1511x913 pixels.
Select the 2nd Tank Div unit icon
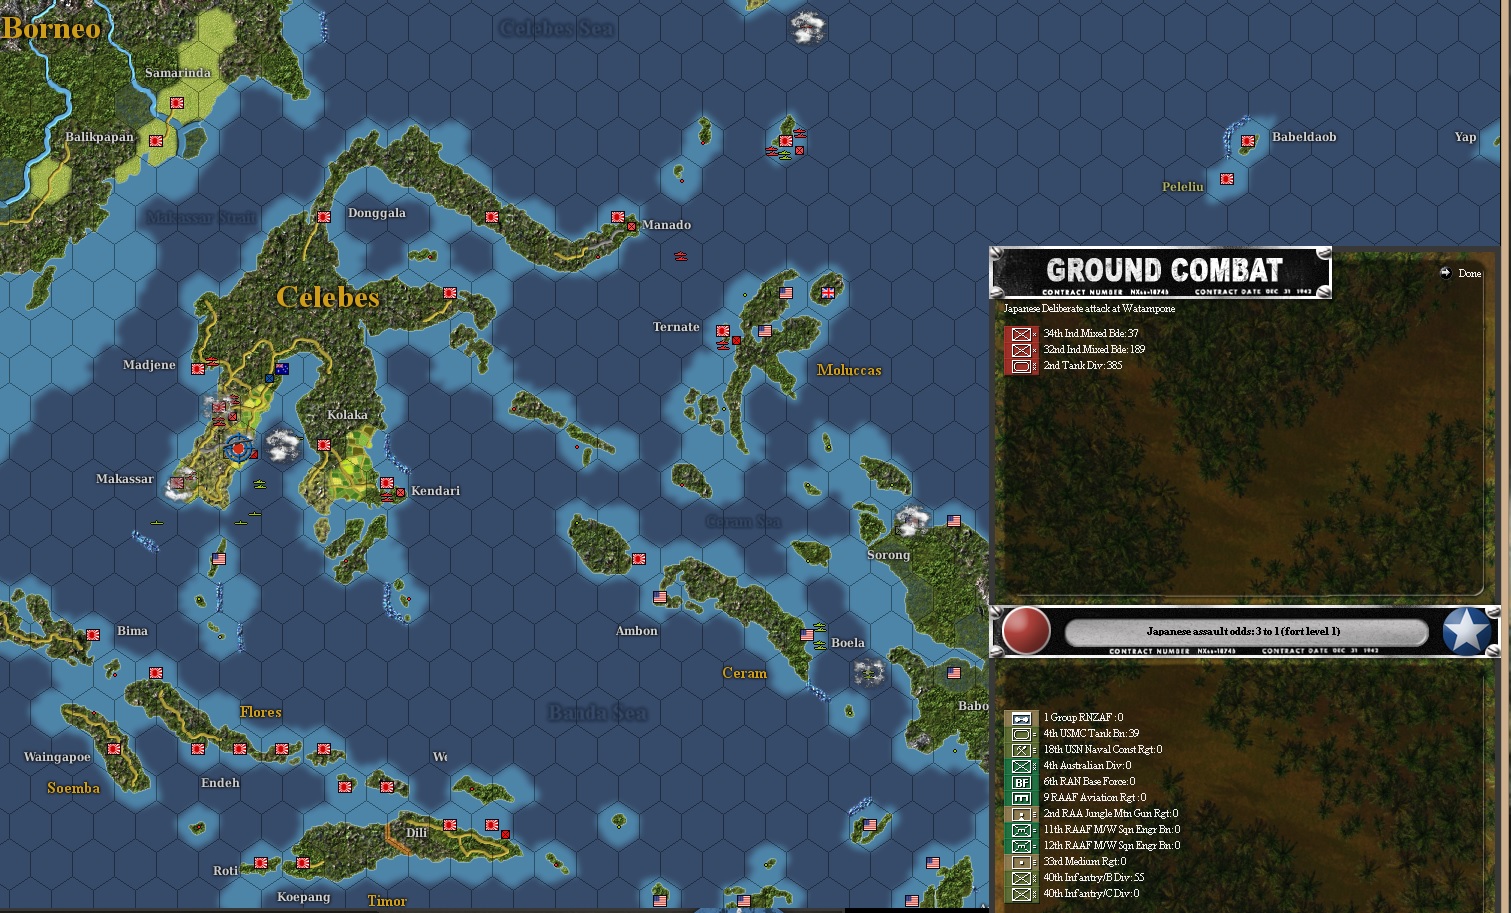click(1021, 366)
